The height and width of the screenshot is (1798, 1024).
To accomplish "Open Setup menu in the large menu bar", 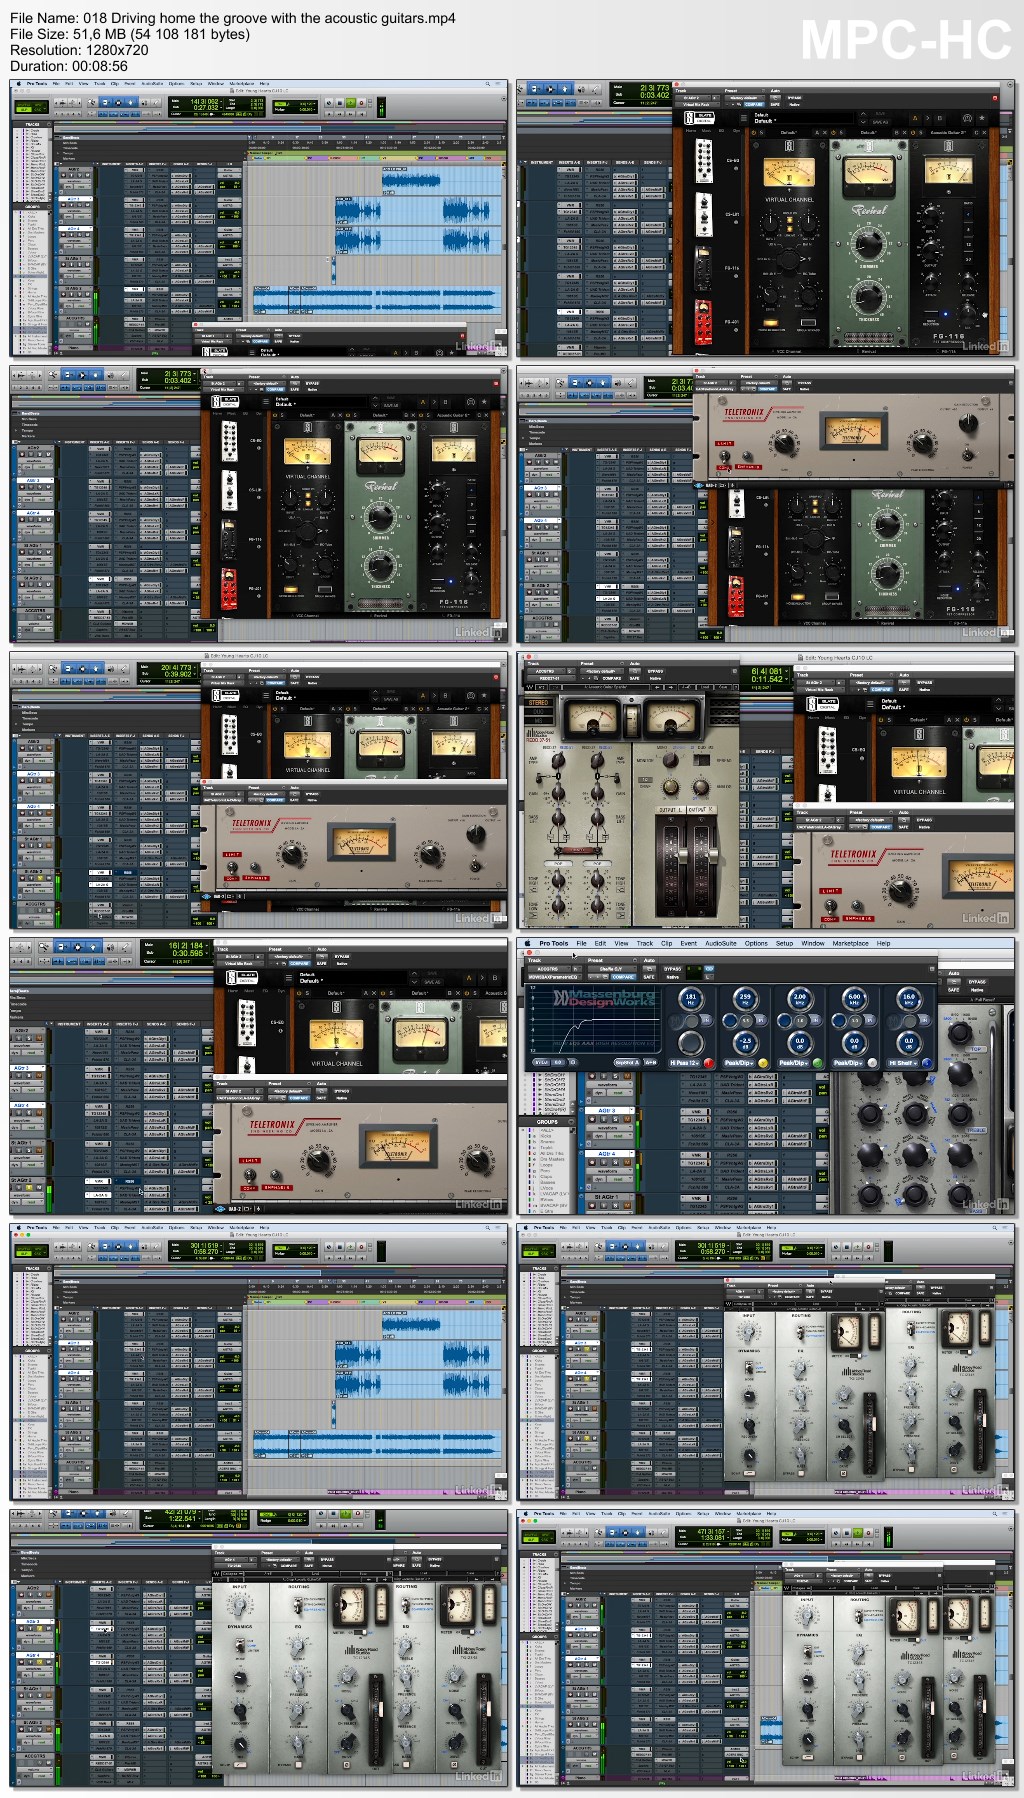I will [x=784, y=943].
